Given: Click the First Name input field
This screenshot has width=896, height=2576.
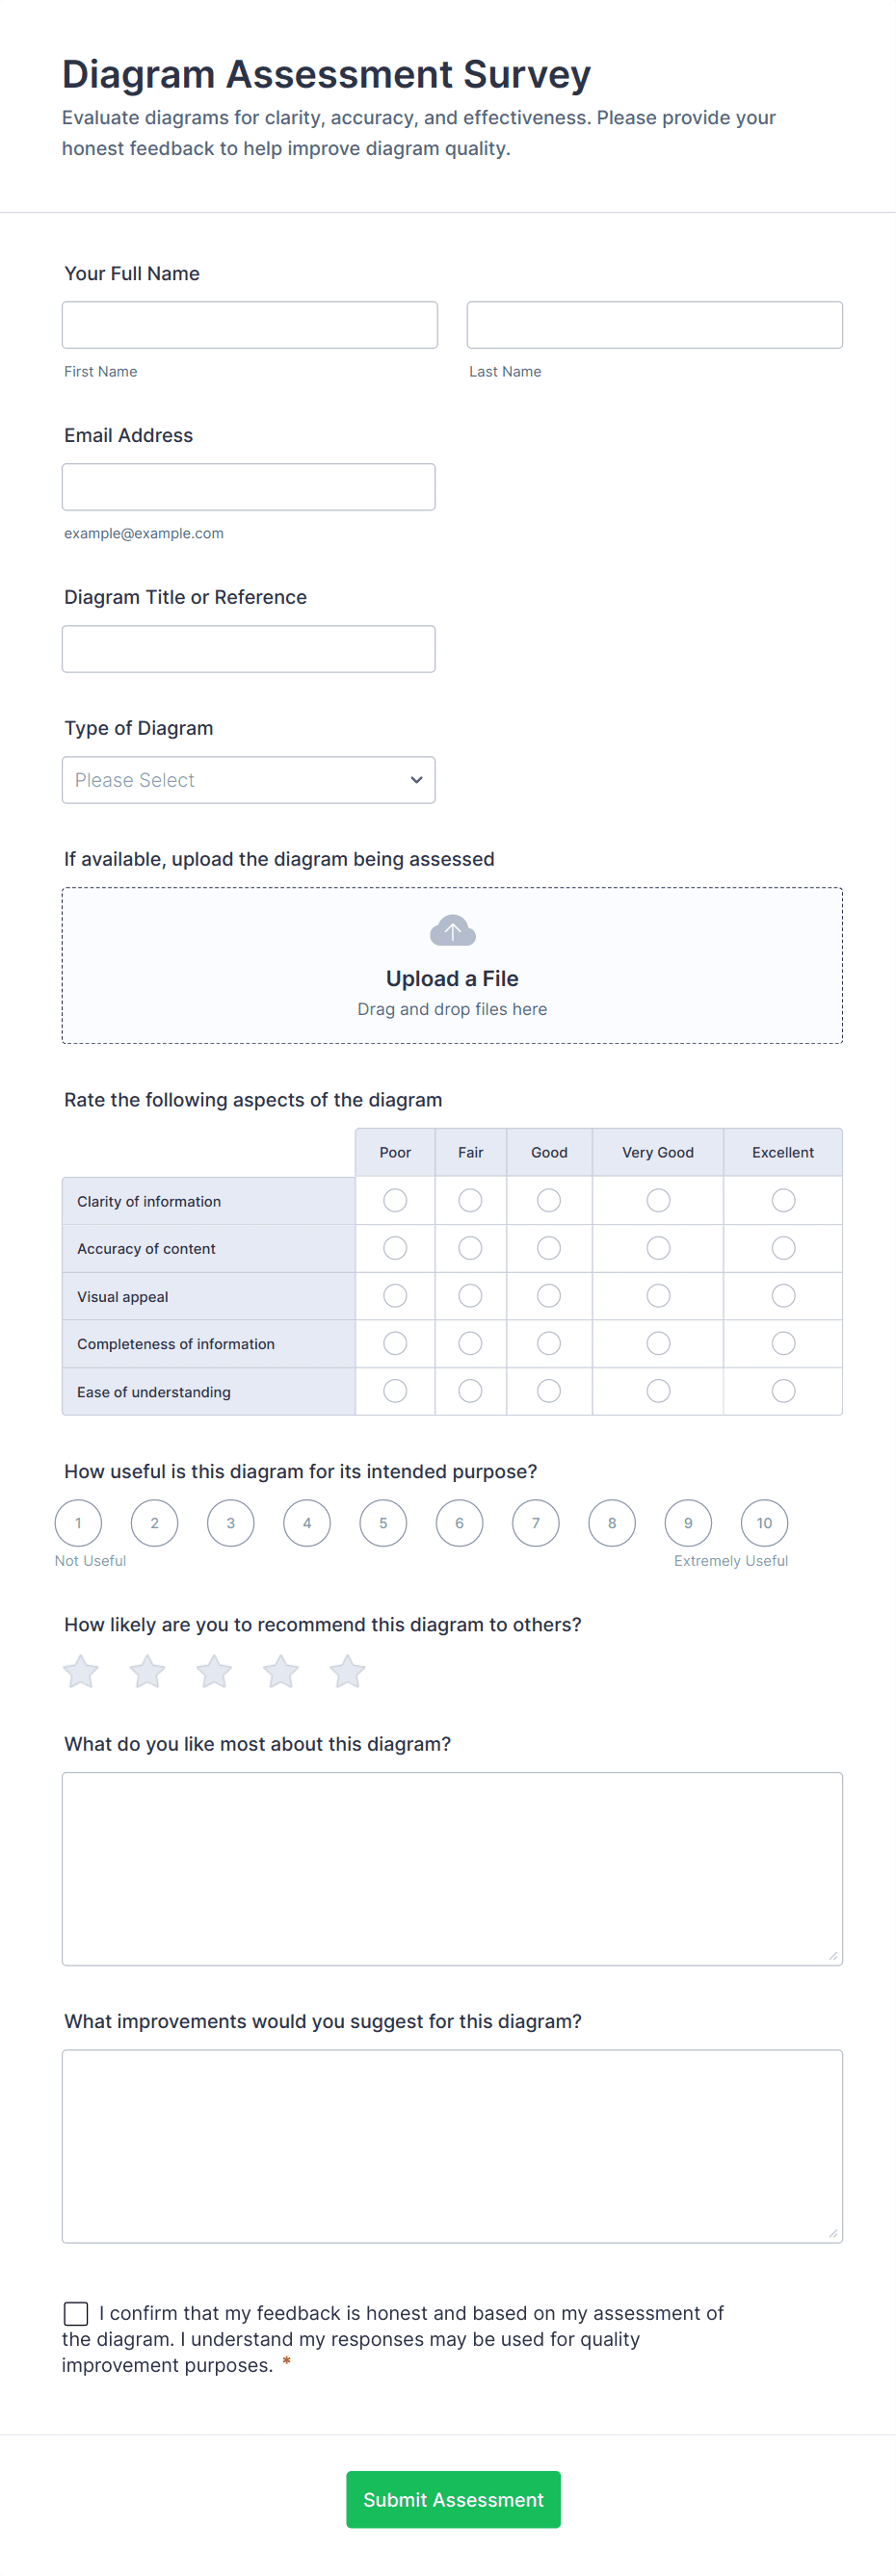Looking at the screenshot, I should [249, 324].
